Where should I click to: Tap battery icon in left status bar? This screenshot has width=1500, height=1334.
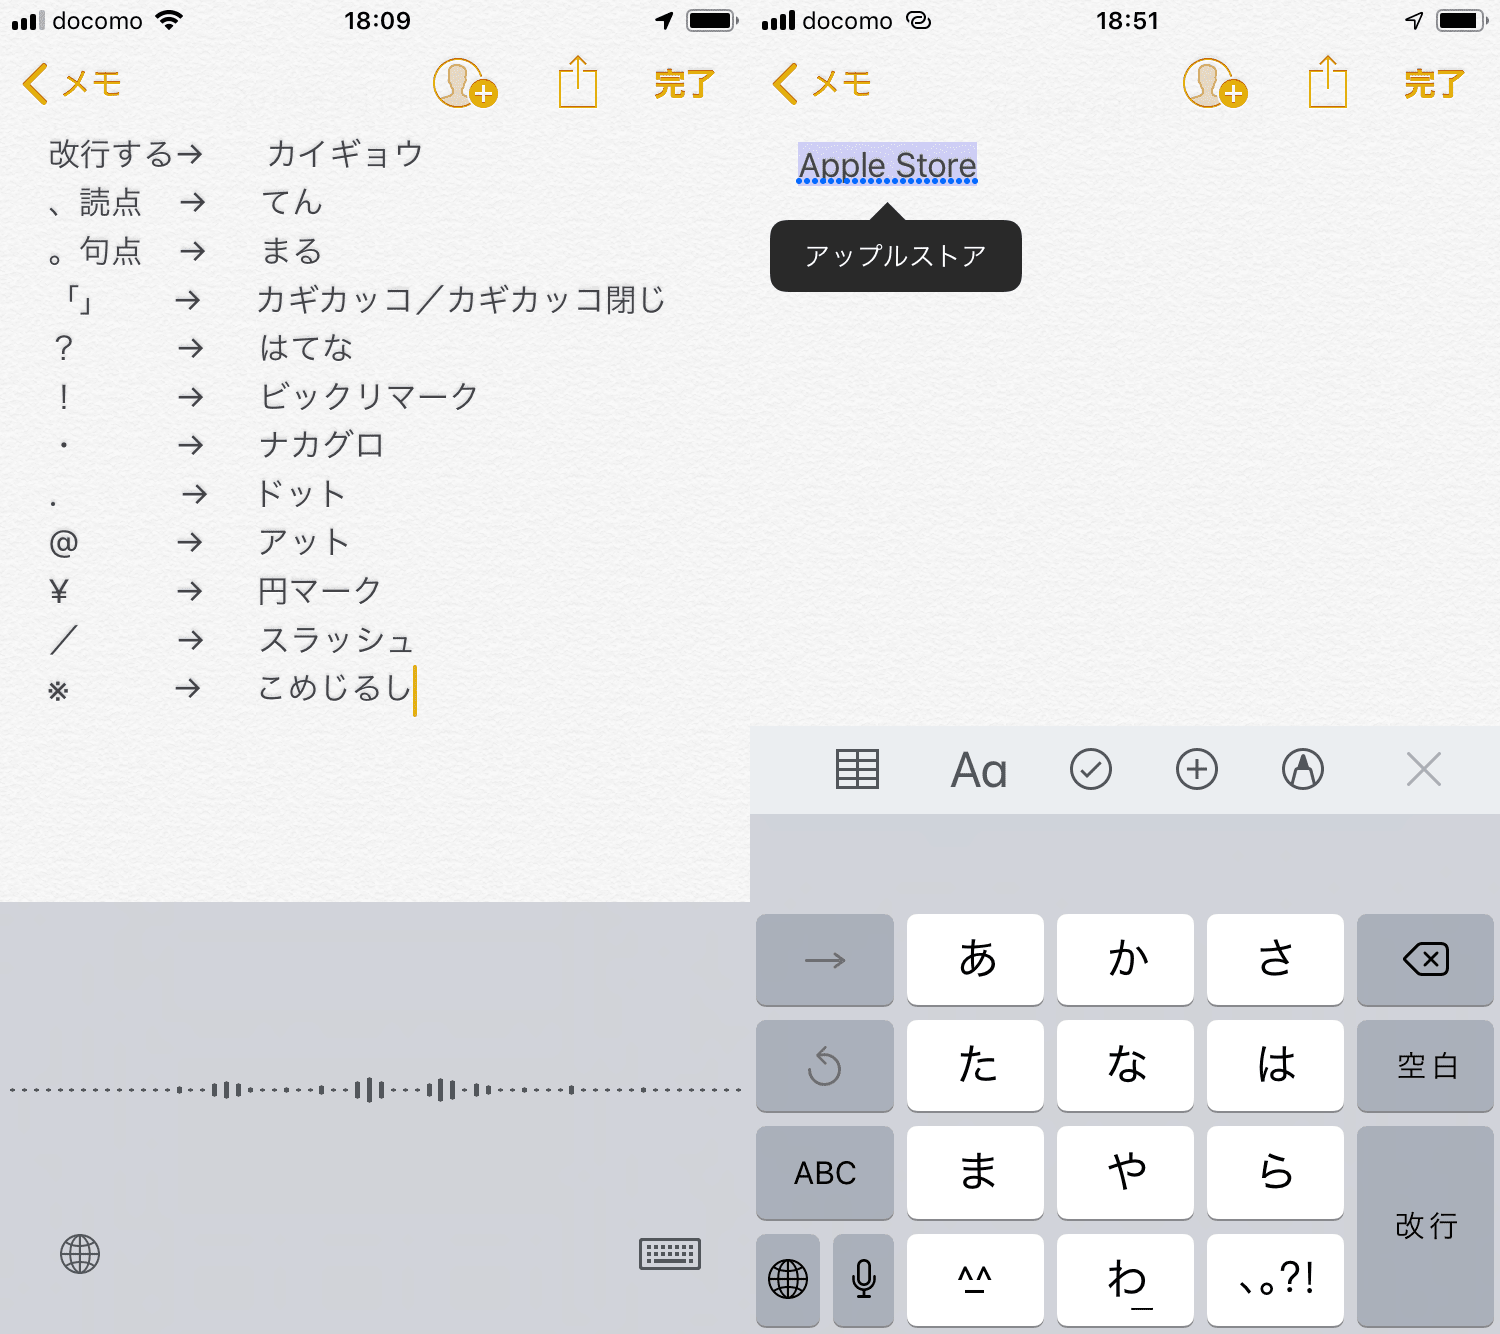click(713, 20)
